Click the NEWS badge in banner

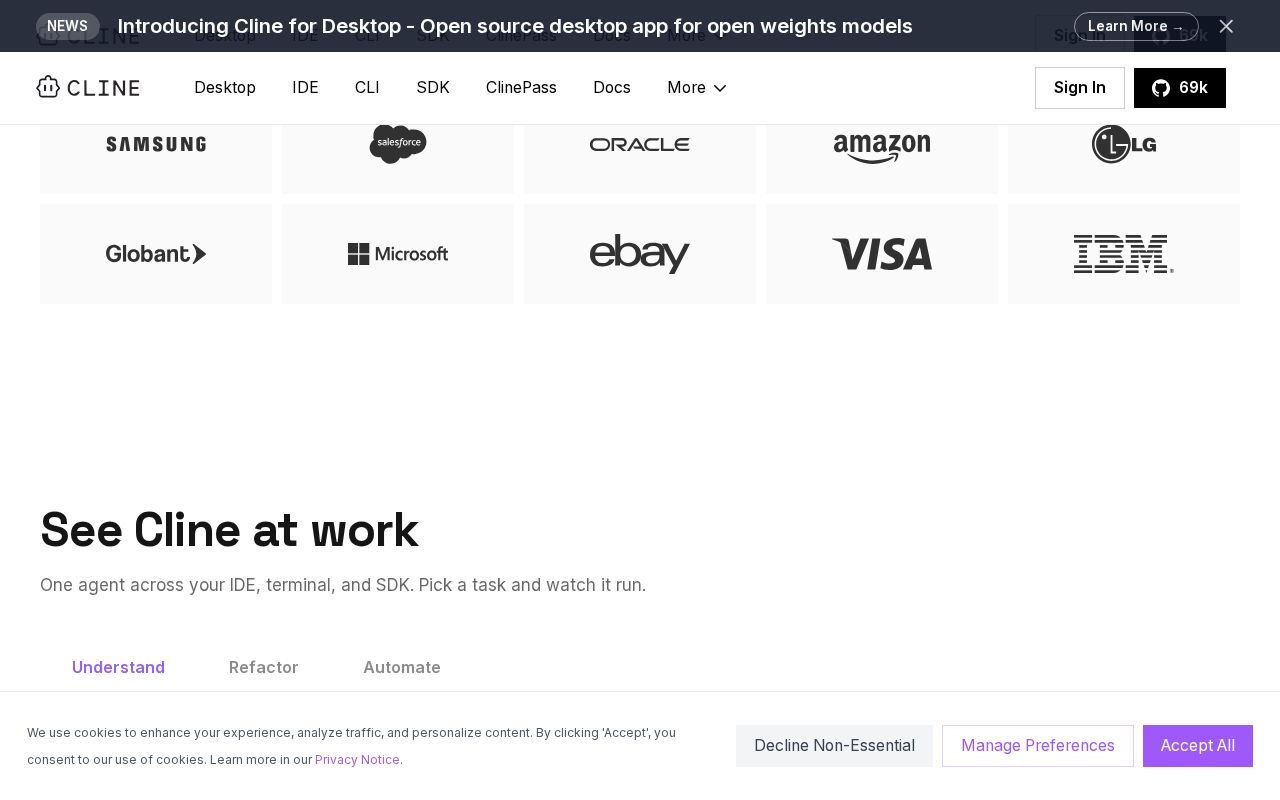click(68, 26)
